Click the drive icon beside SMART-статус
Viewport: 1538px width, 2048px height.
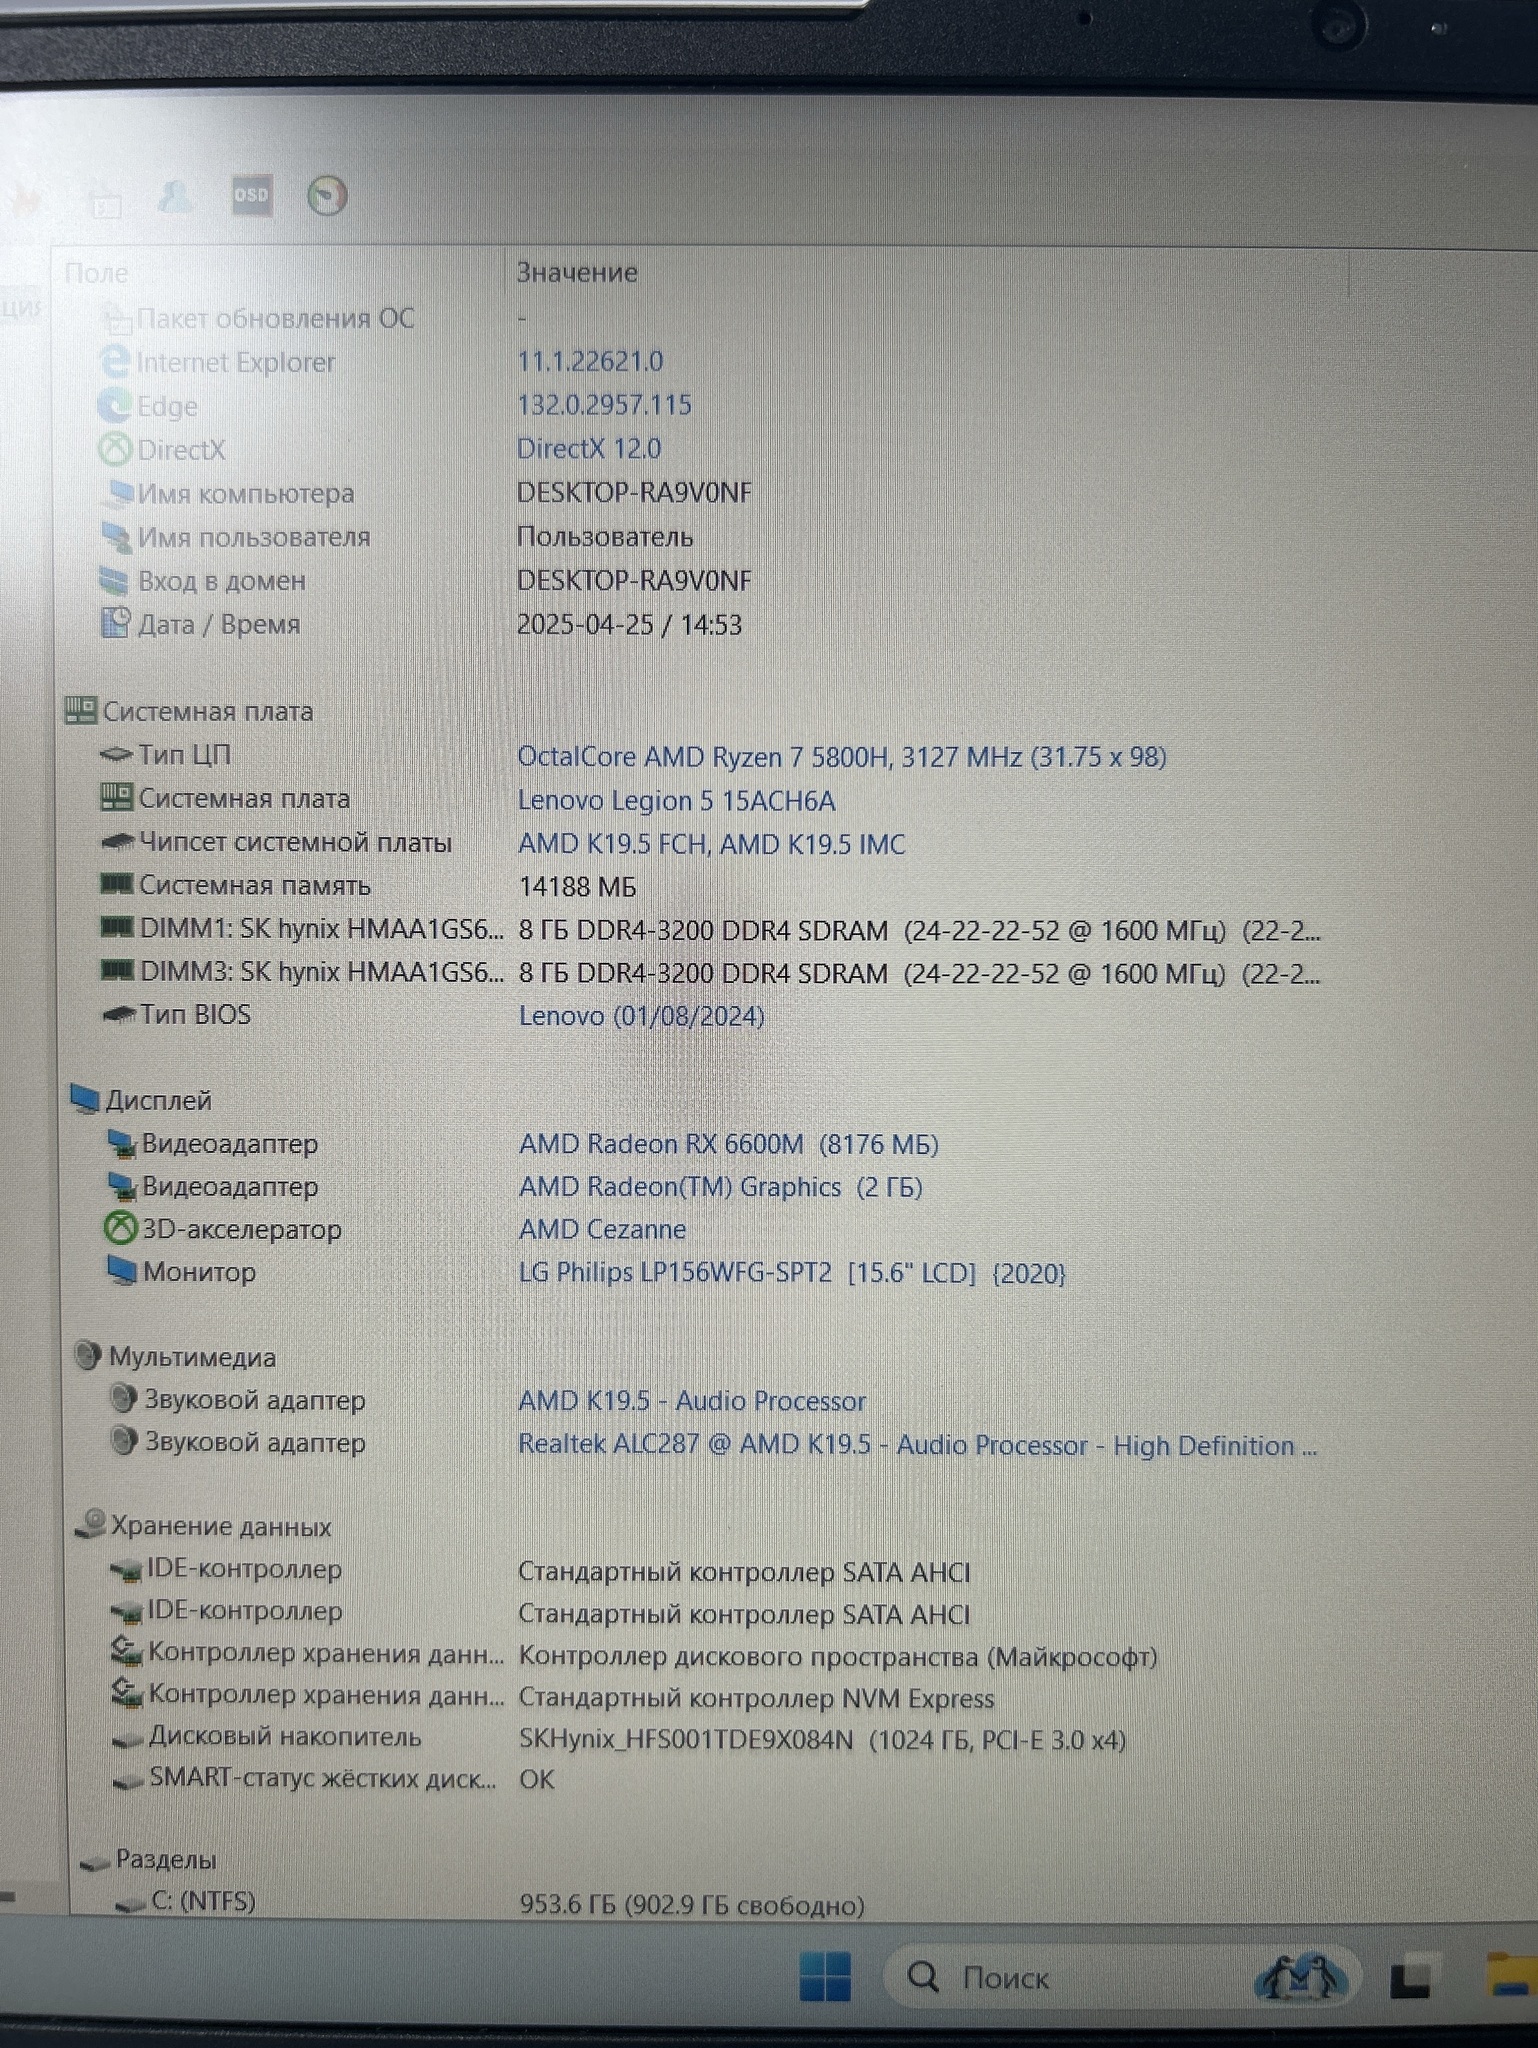click(127, 1782)
